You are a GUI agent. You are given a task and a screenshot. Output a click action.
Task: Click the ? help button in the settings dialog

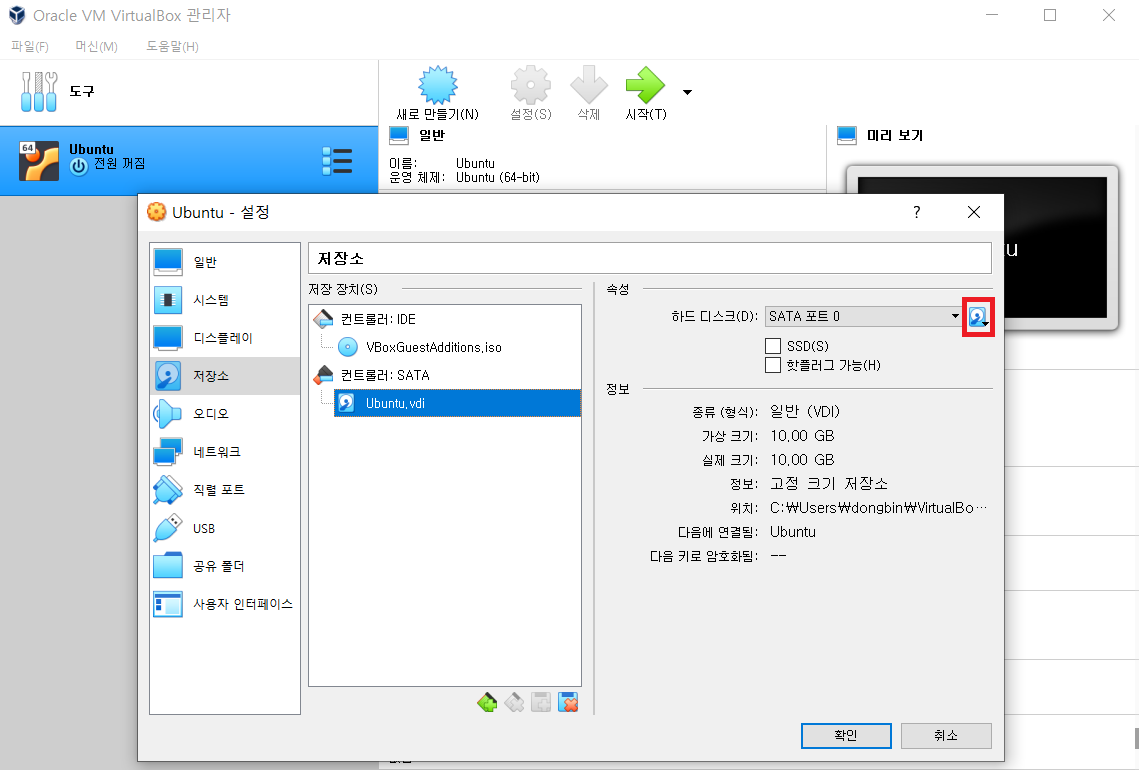(917, 212)
